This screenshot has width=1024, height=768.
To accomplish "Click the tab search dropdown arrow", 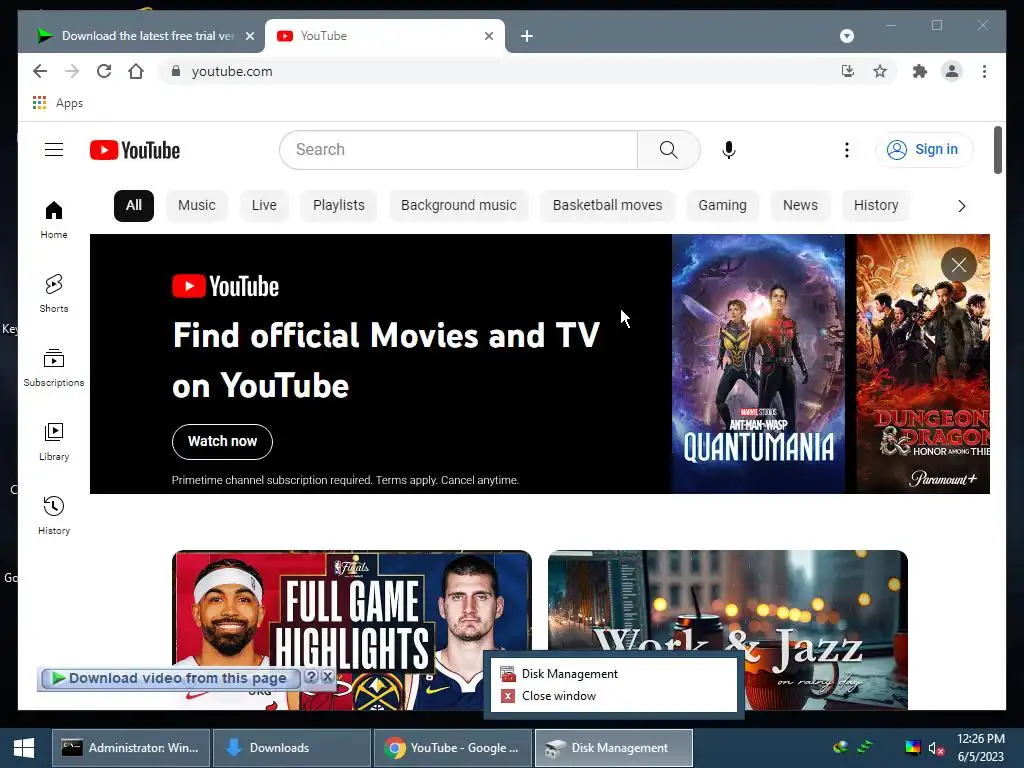I will (x=846, y=36).
